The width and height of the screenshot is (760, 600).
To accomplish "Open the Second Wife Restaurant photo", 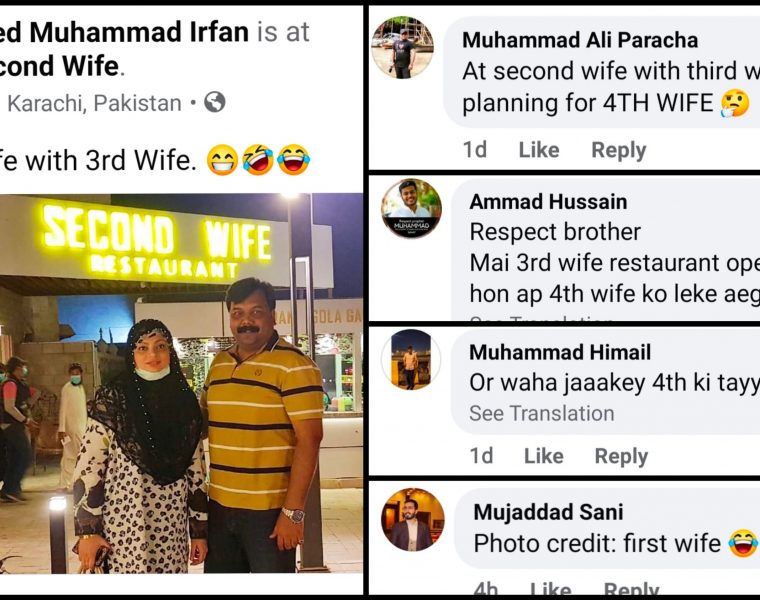I will click(181, 383).
